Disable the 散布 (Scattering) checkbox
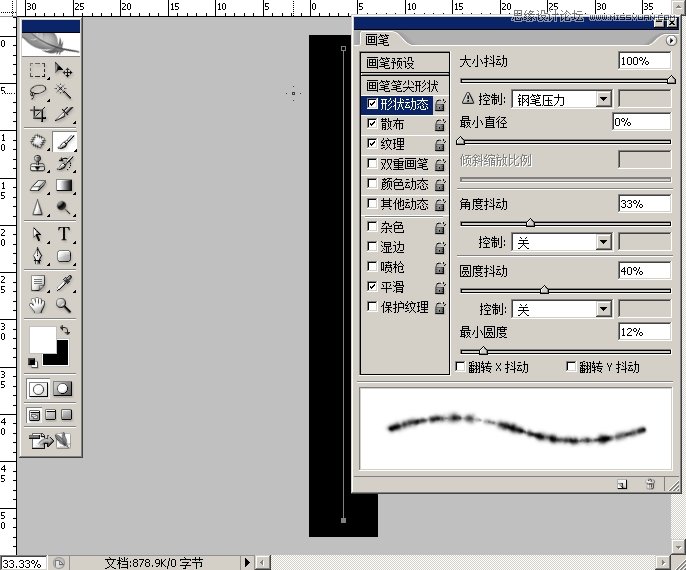The width and height of the screenshot is (686, 570). pos(373,124)
